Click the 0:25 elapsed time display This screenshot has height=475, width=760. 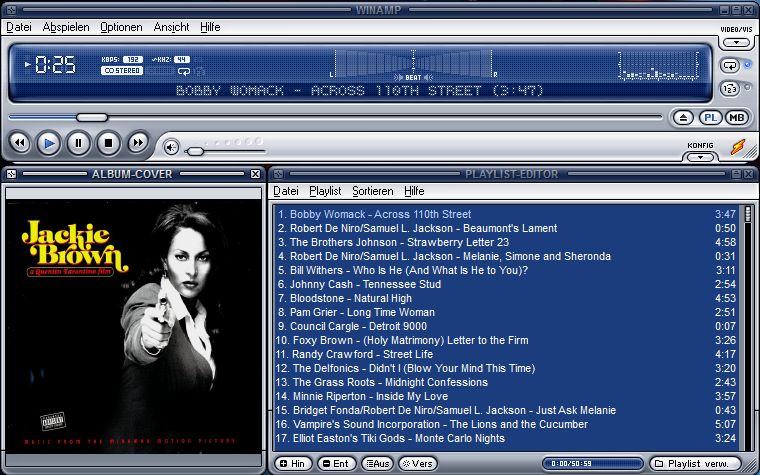[55, 64]
